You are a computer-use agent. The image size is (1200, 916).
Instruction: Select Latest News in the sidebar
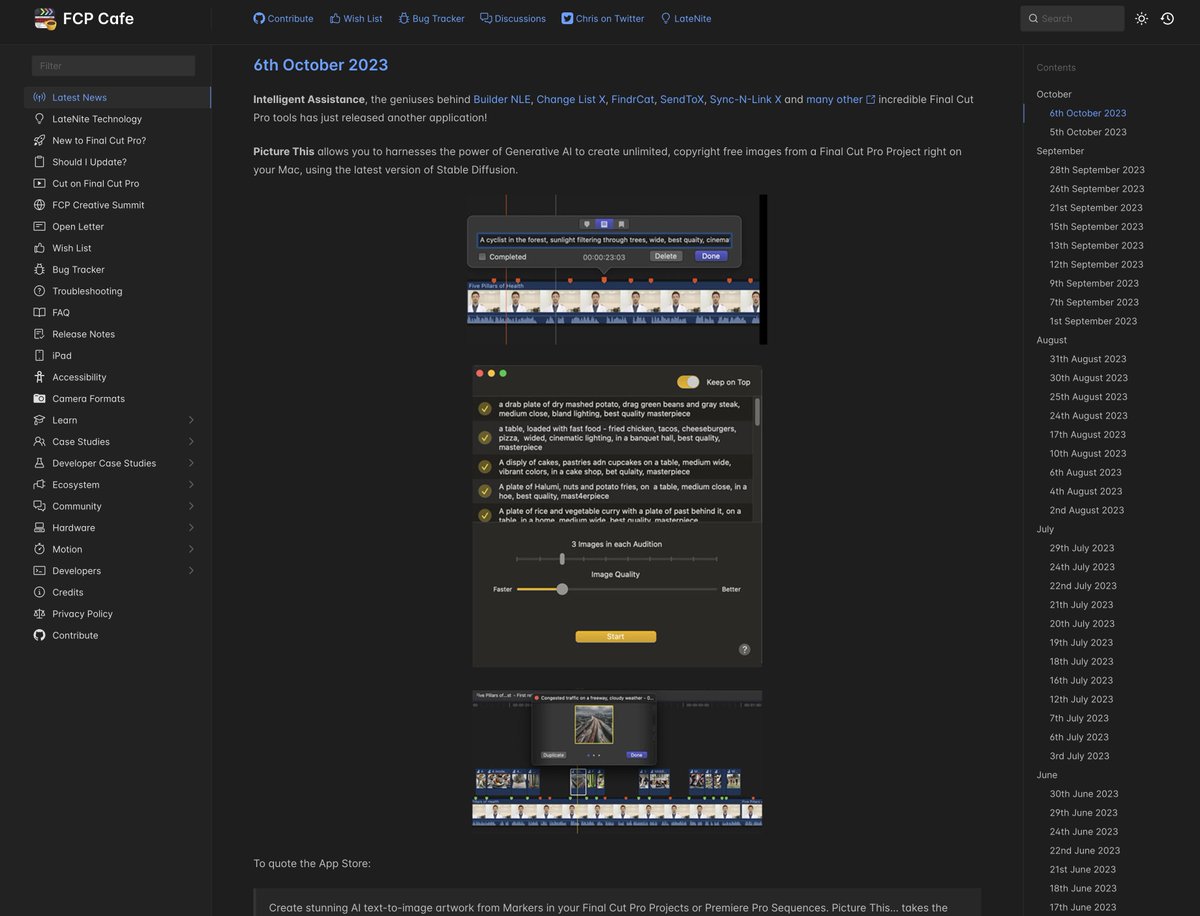pyautogui.click(x=117, y=97)
